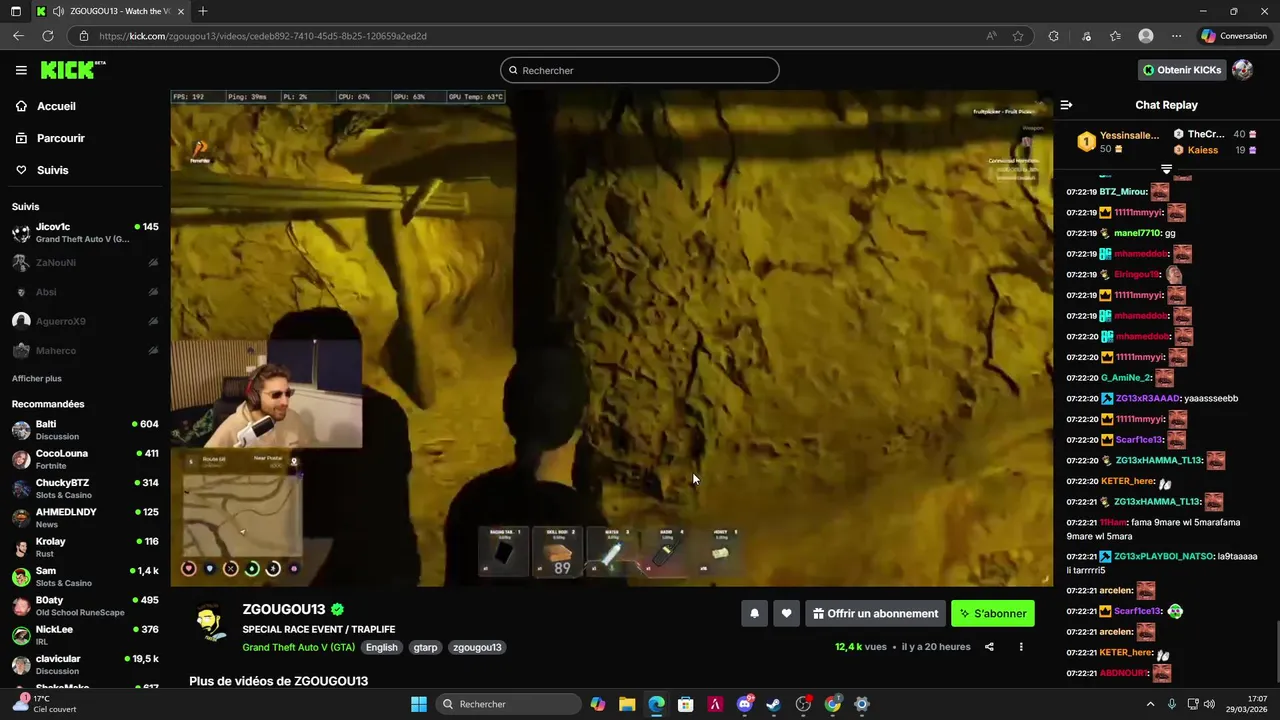Viewport: 1280px width, 720px height.
Task: Open the share icon below the video
Action: click(989, 647)
